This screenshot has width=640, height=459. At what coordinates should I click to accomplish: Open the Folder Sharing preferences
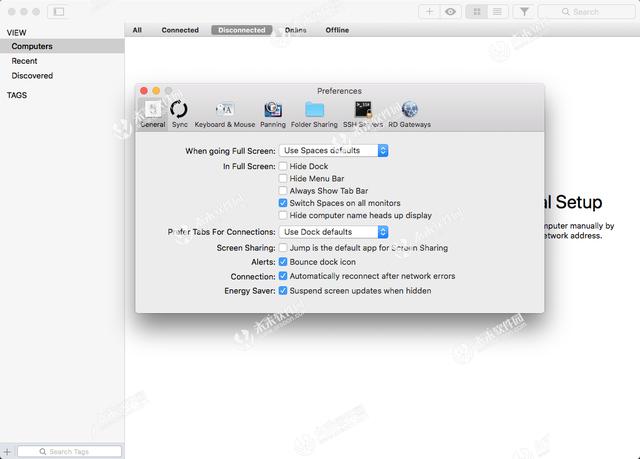point(314,113)
